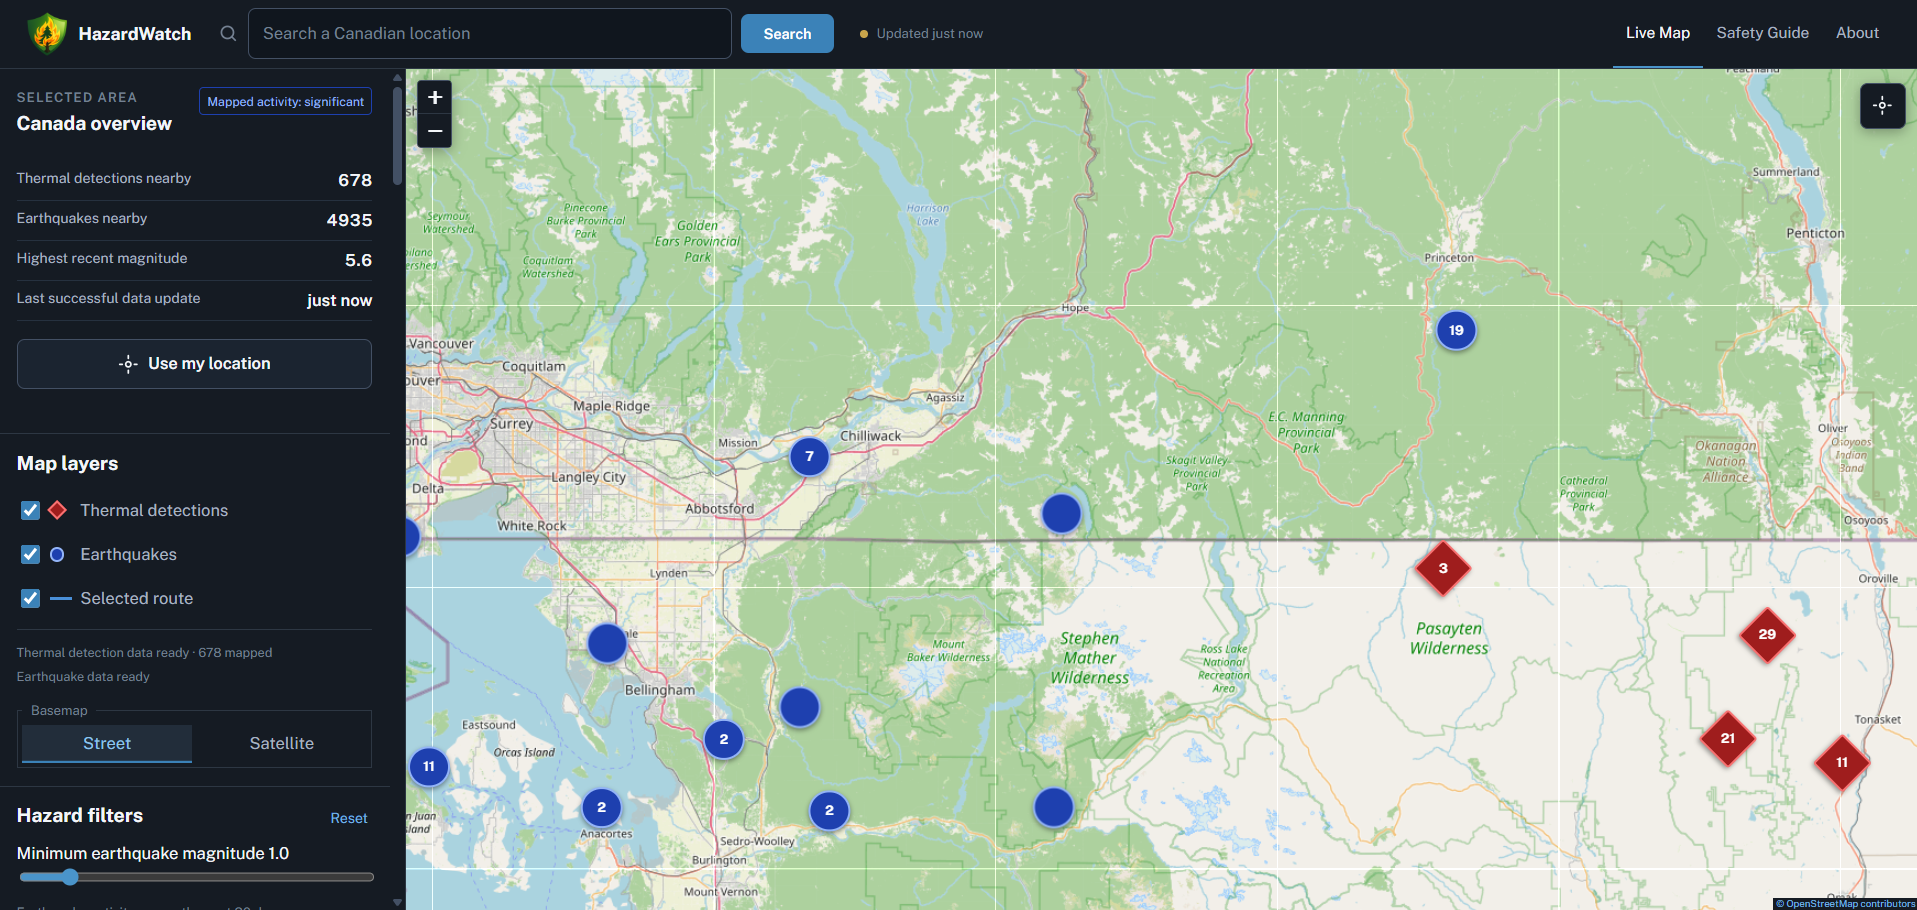The height and width of the screenshot is (910, 1917).
Task: Click Selected route line legend icon
Action: pos(61,598)
